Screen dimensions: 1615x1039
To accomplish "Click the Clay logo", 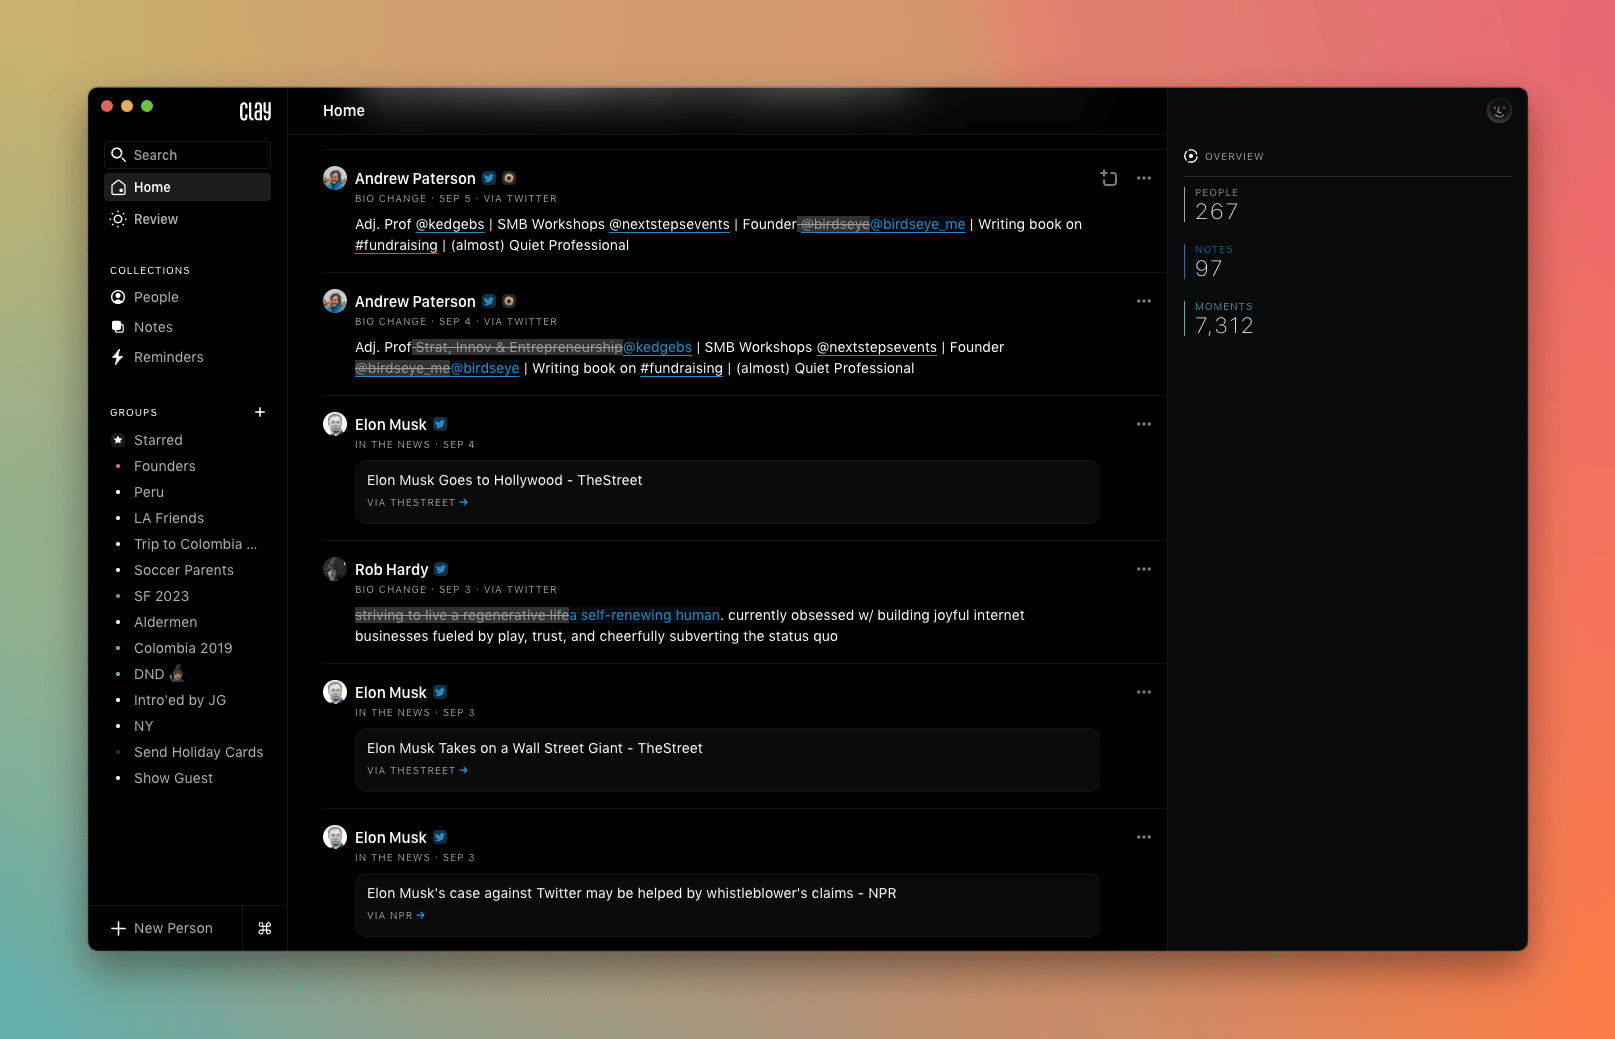I will tap(255, 111).
